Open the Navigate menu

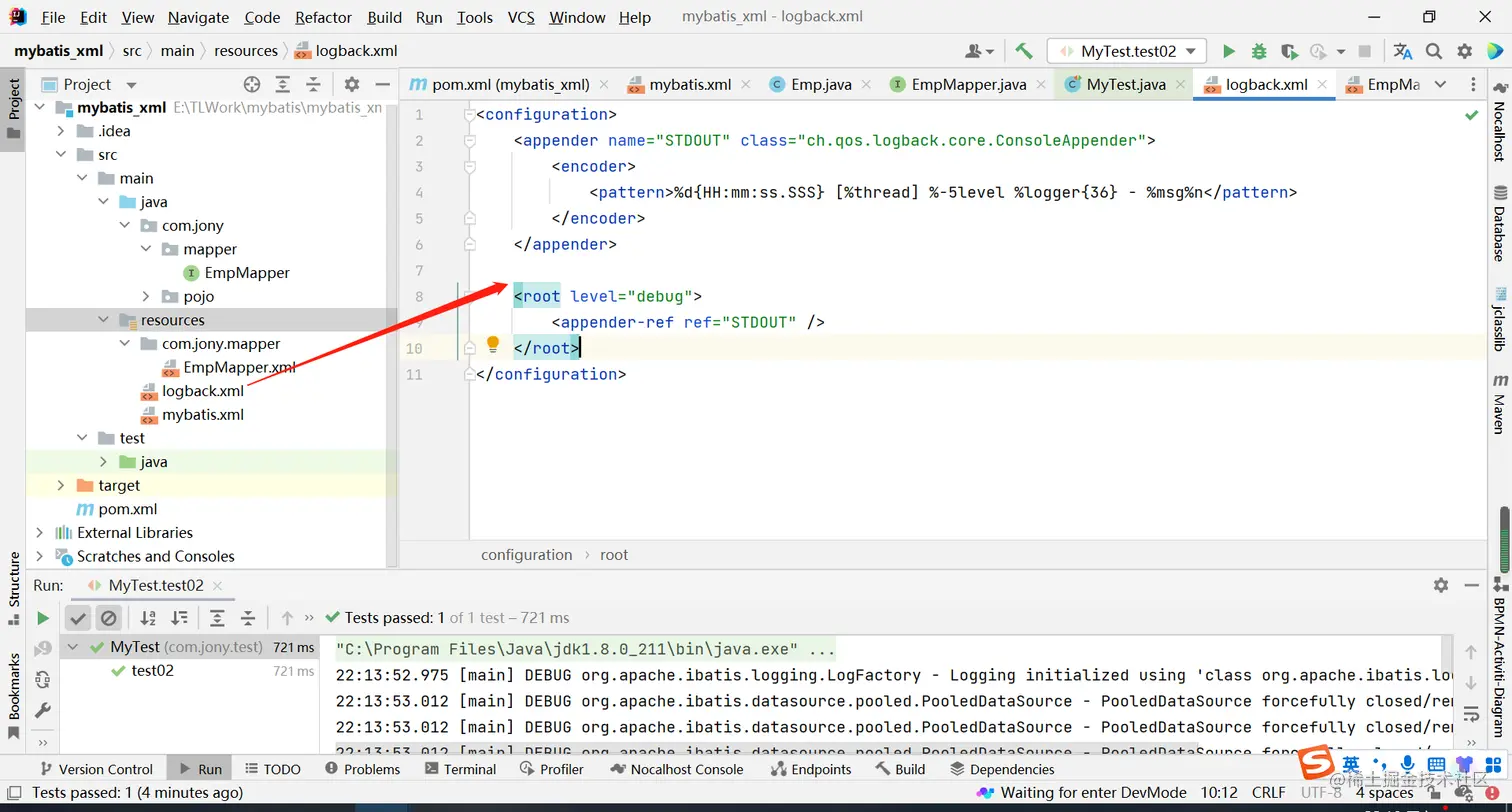(x=198, y=17)
